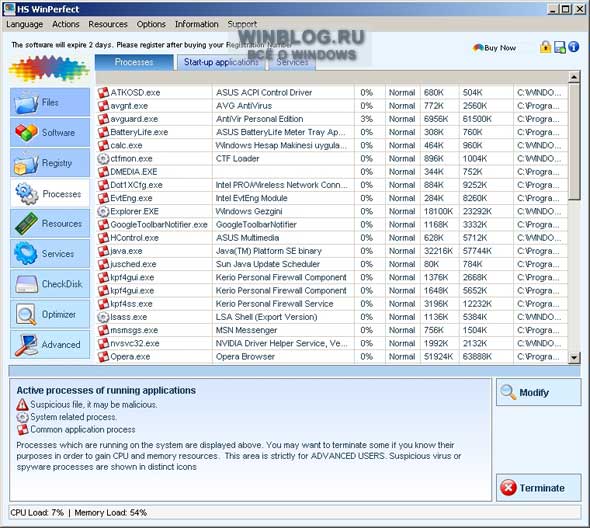Image resolution: width=590 pixels, height=528 pixels.
Task: Click the Buy Now colorful icon
Action: click(478, 47)
